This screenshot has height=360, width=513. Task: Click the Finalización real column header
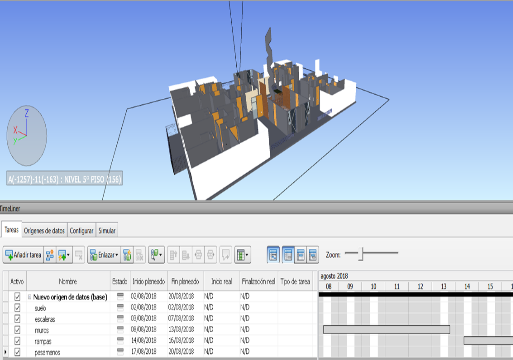258,281
